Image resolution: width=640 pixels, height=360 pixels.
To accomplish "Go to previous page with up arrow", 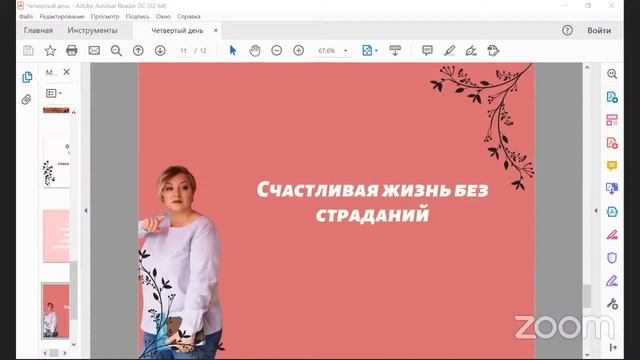I will tap(138, 51).
